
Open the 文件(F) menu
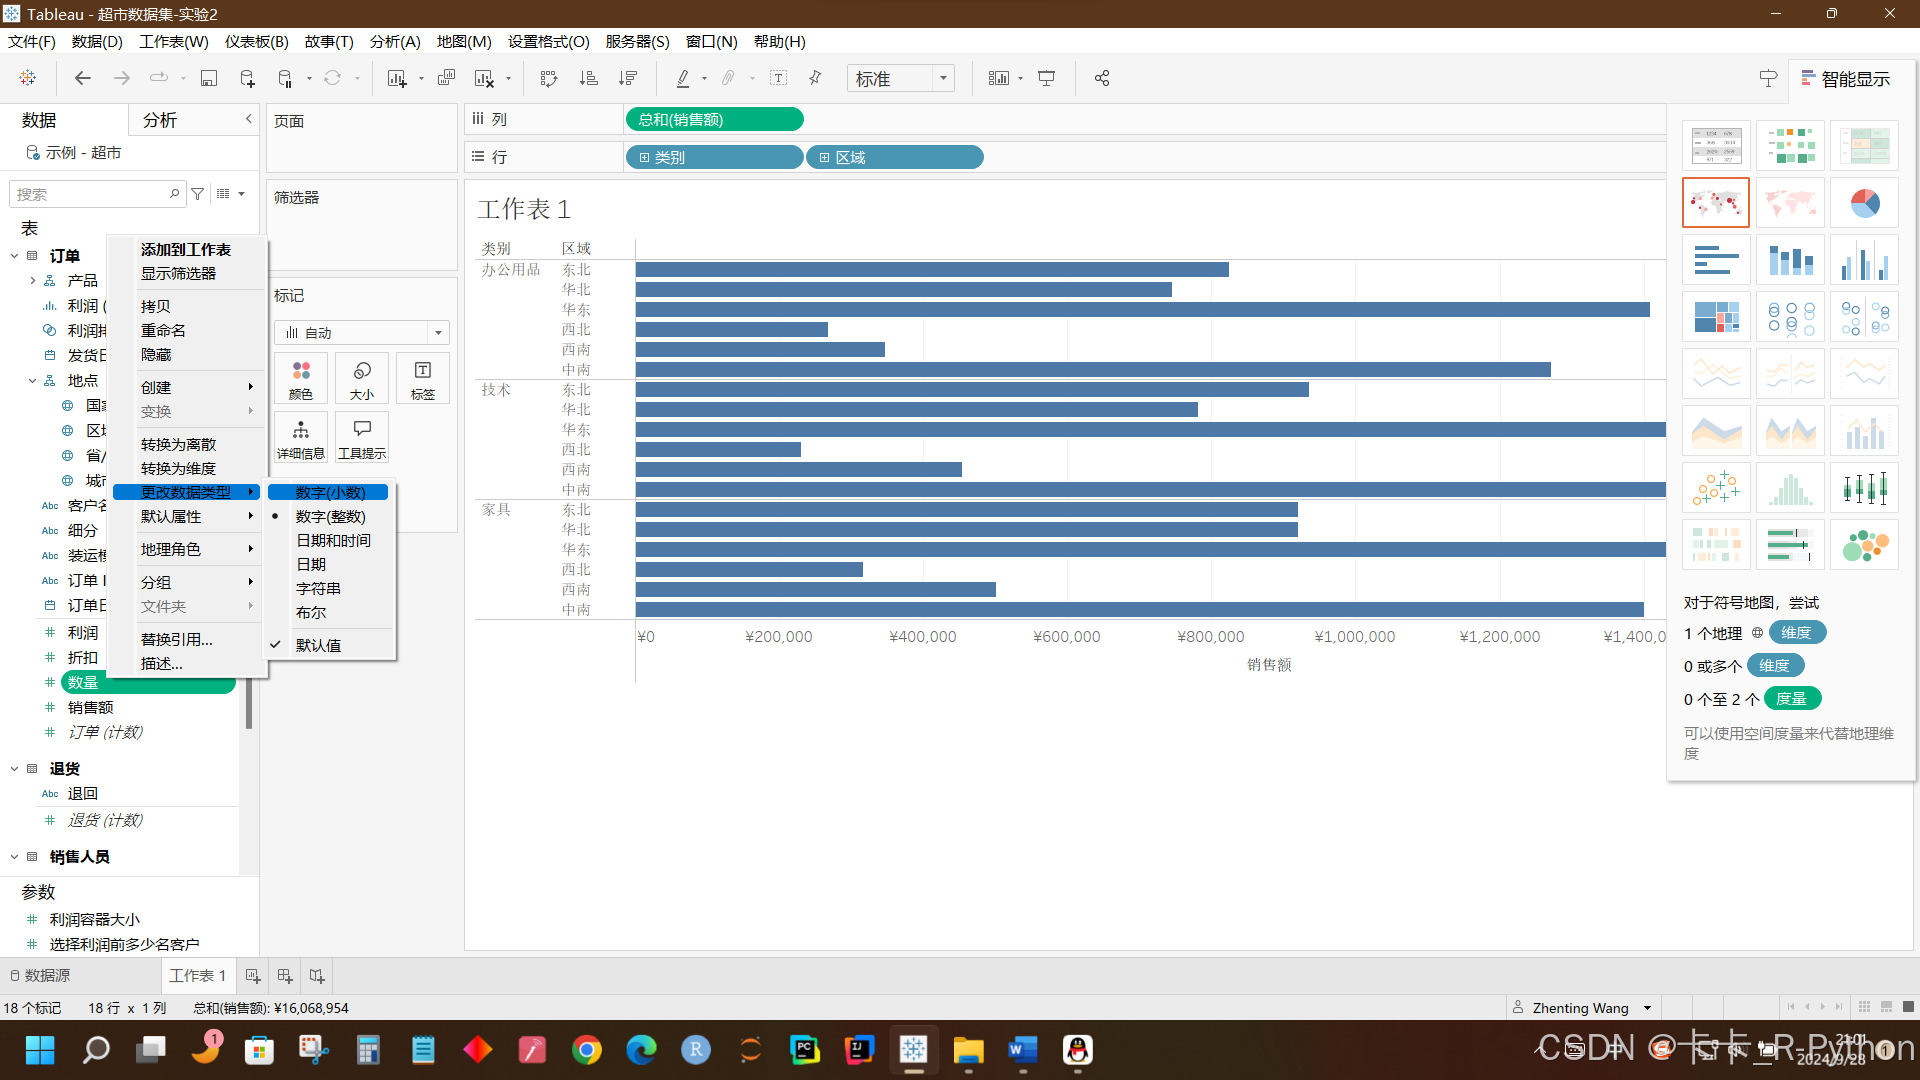pos(32,41)
